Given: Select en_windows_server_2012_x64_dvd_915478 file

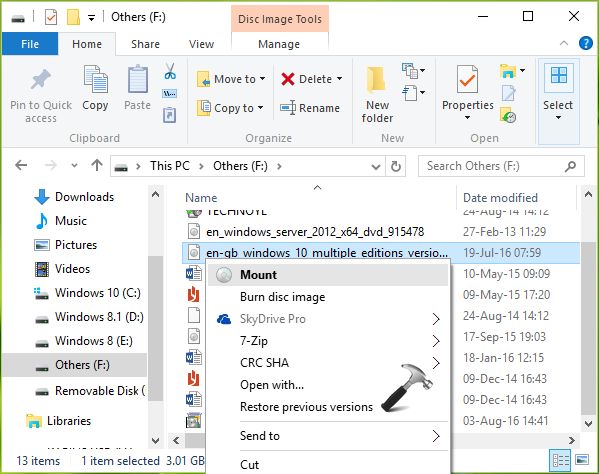Looking at the screenshot, I should coord(315,231).
